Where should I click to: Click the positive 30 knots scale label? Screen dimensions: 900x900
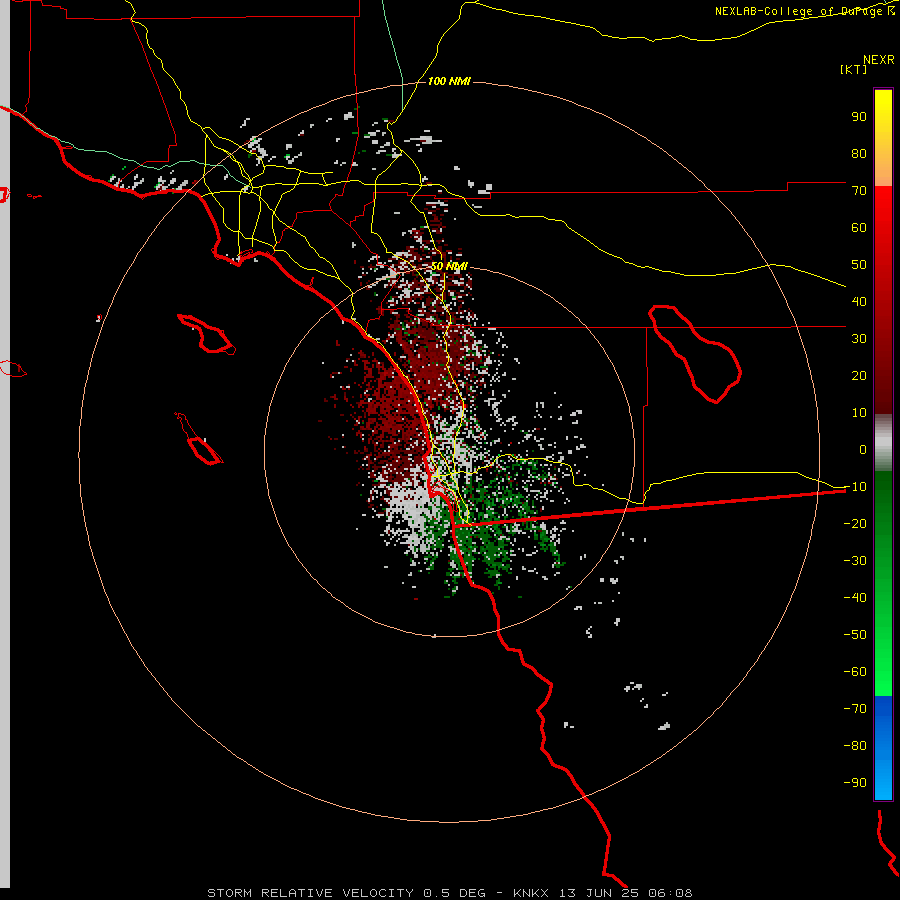[859, 339]
